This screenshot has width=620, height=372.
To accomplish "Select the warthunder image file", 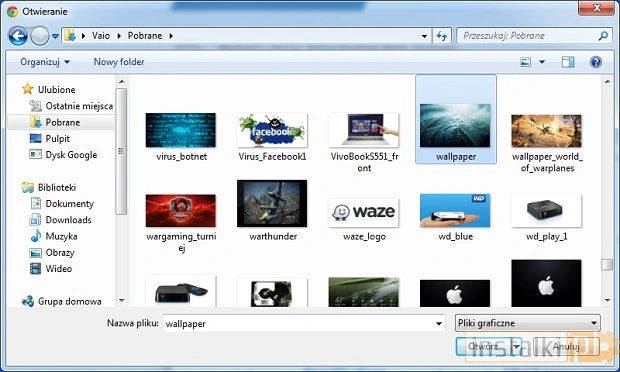I will 272,211.
